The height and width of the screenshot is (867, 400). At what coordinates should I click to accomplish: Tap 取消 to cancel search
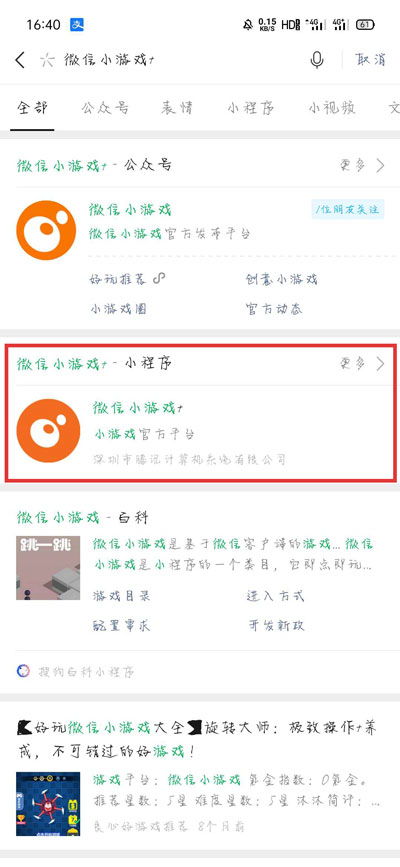(370, 60)
